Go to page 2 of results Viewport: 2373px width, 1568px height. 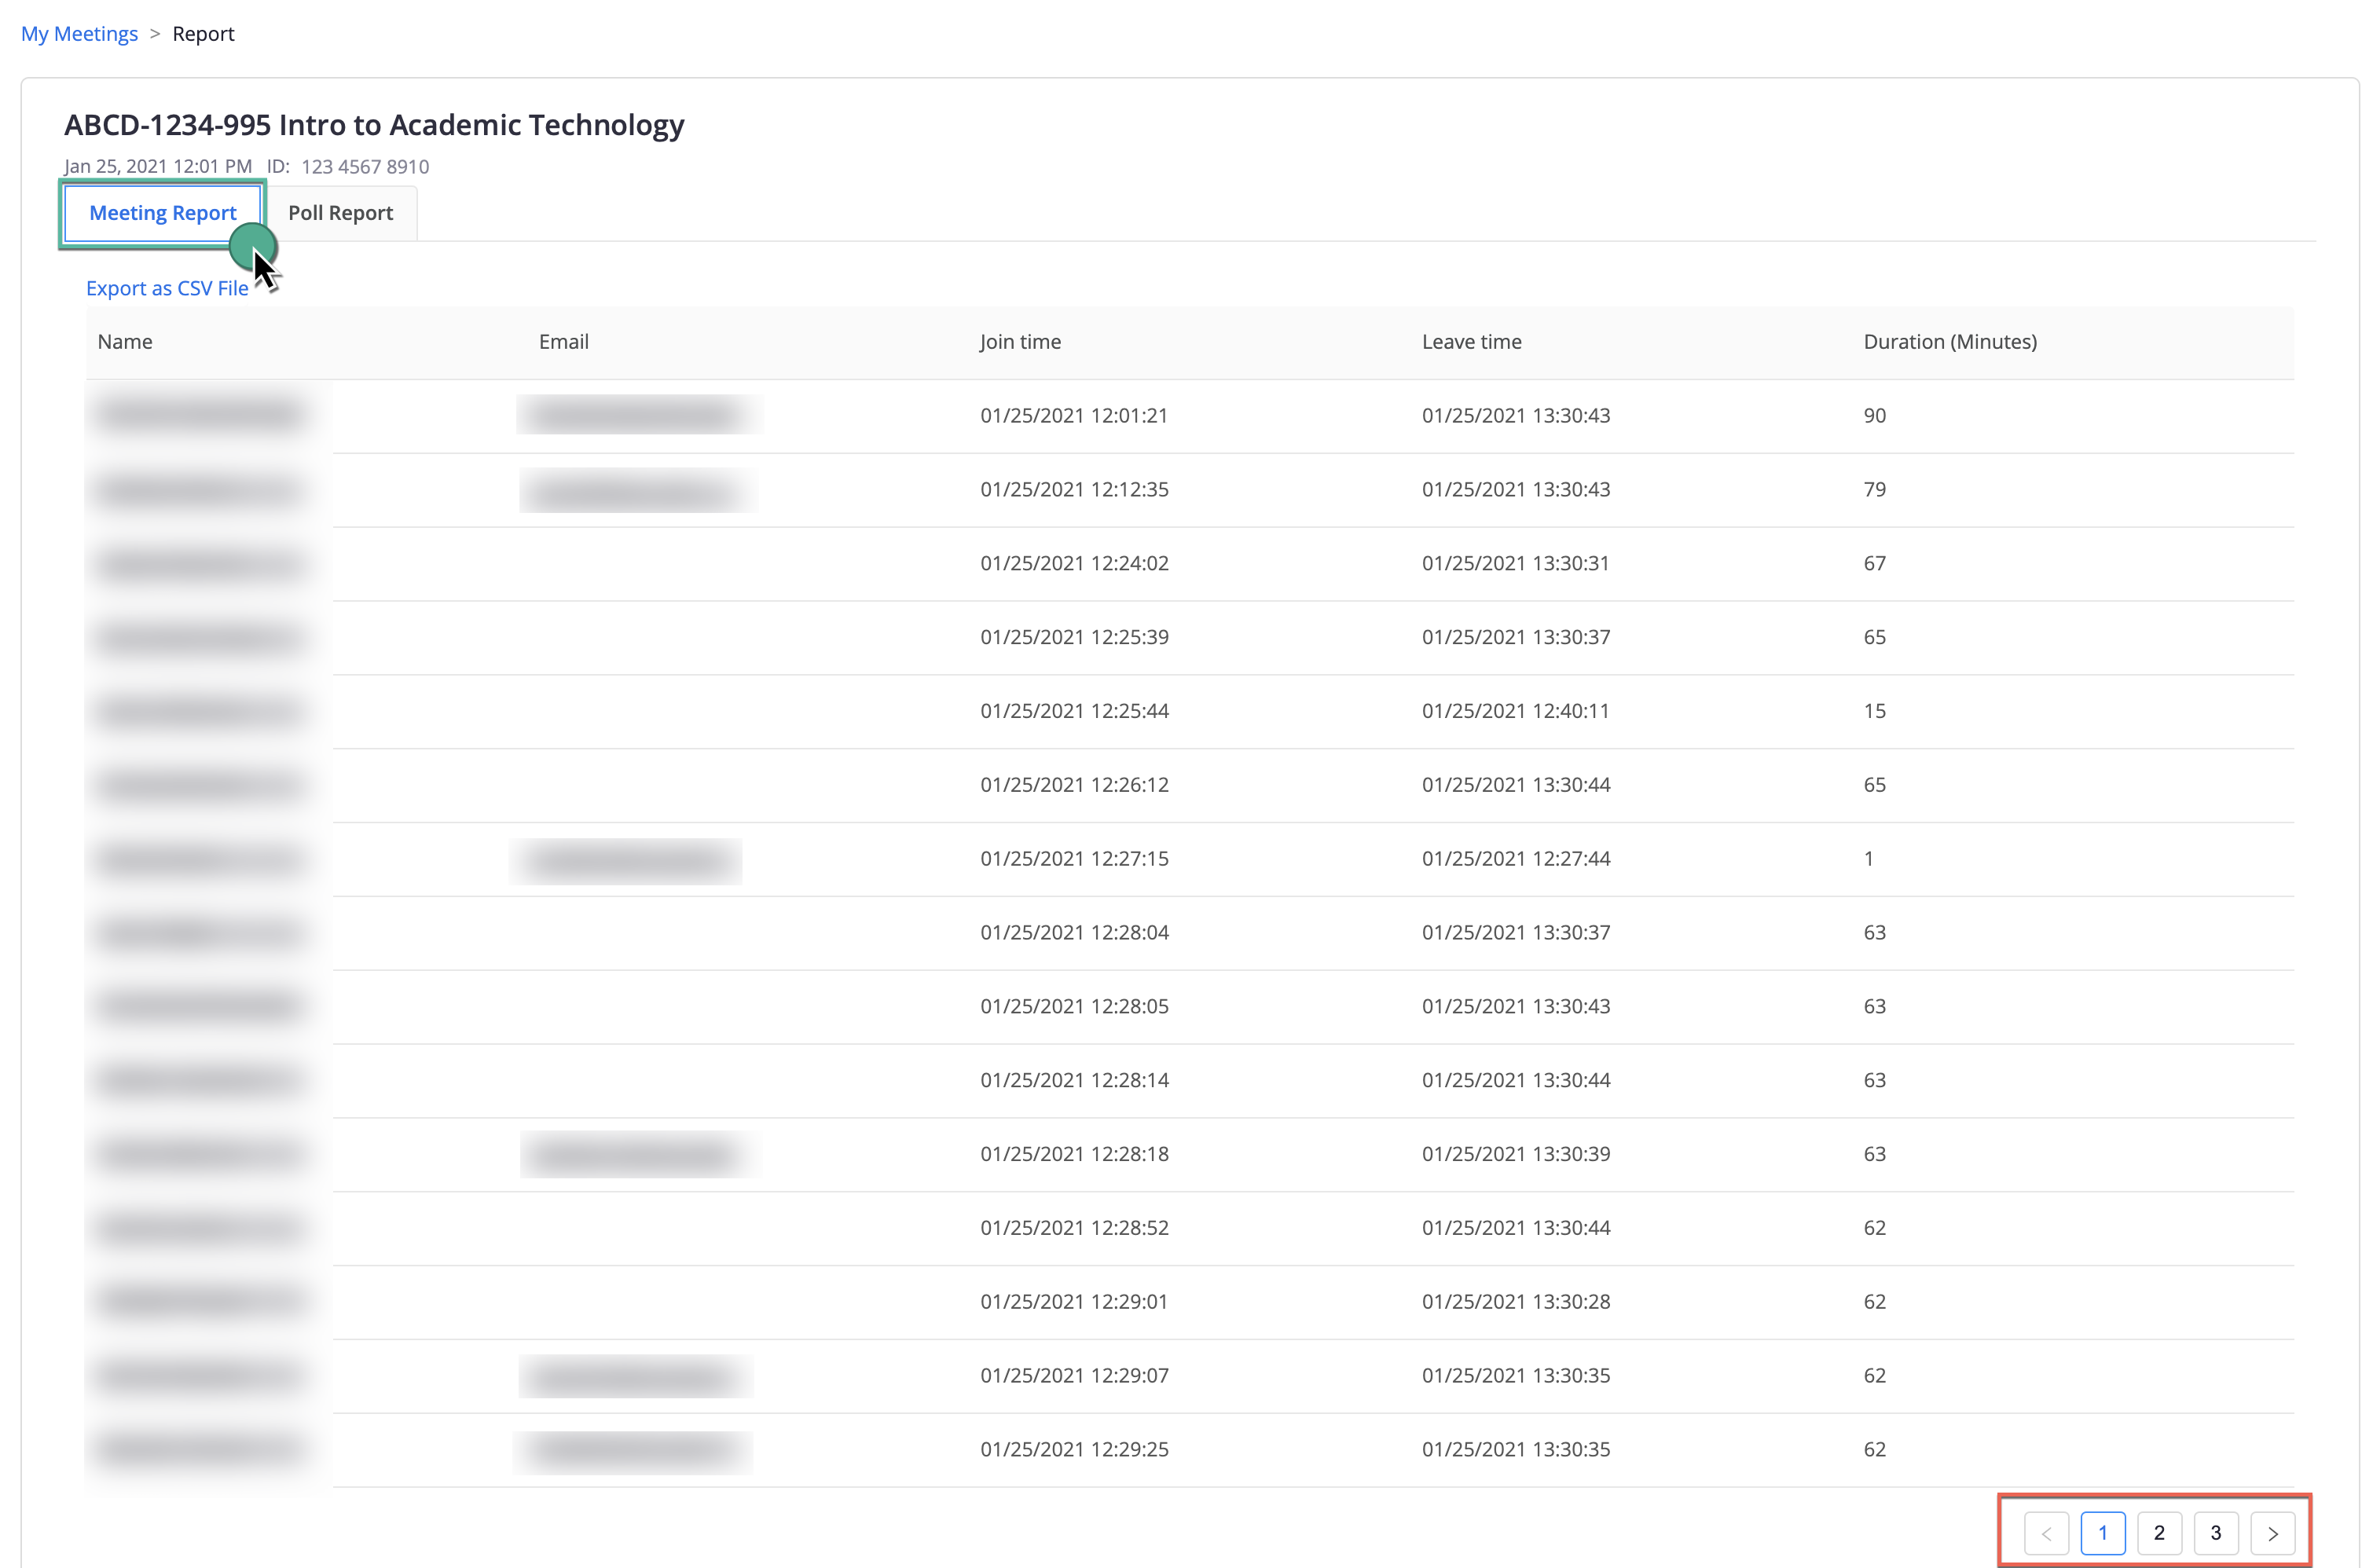(x=2159, y=1533)
